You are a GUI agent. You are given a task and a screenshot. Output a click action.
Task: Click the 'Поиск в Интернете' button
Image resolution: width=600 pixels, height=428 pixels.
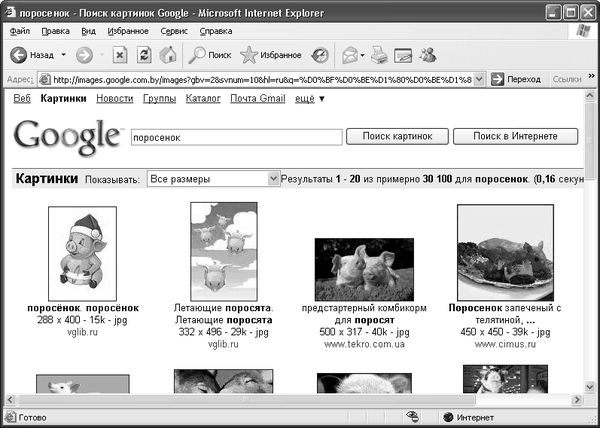click(515, 136)
